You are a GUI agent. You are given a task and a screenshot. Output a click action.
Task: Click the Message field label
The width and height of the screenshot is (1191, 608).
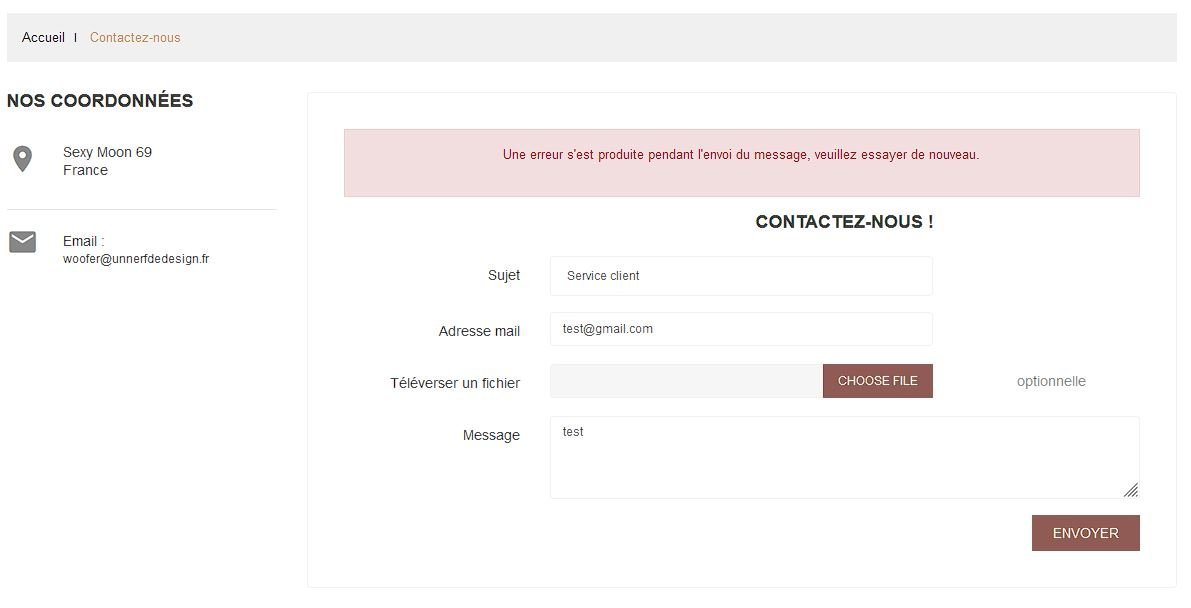491,435
